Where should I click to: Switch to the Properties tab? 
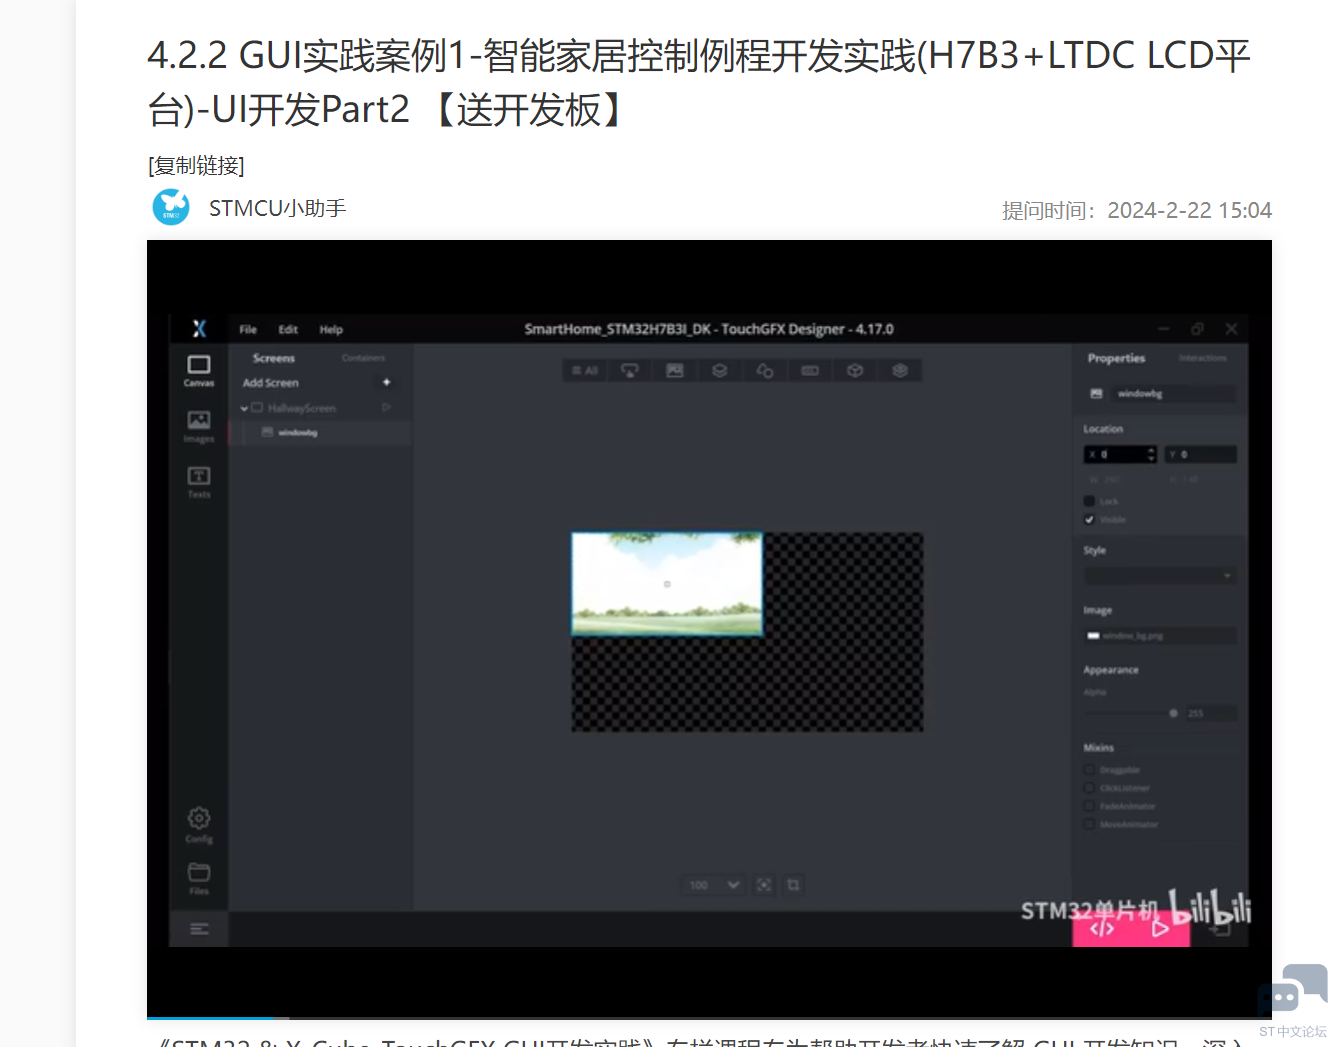(x=1116, y=358)
